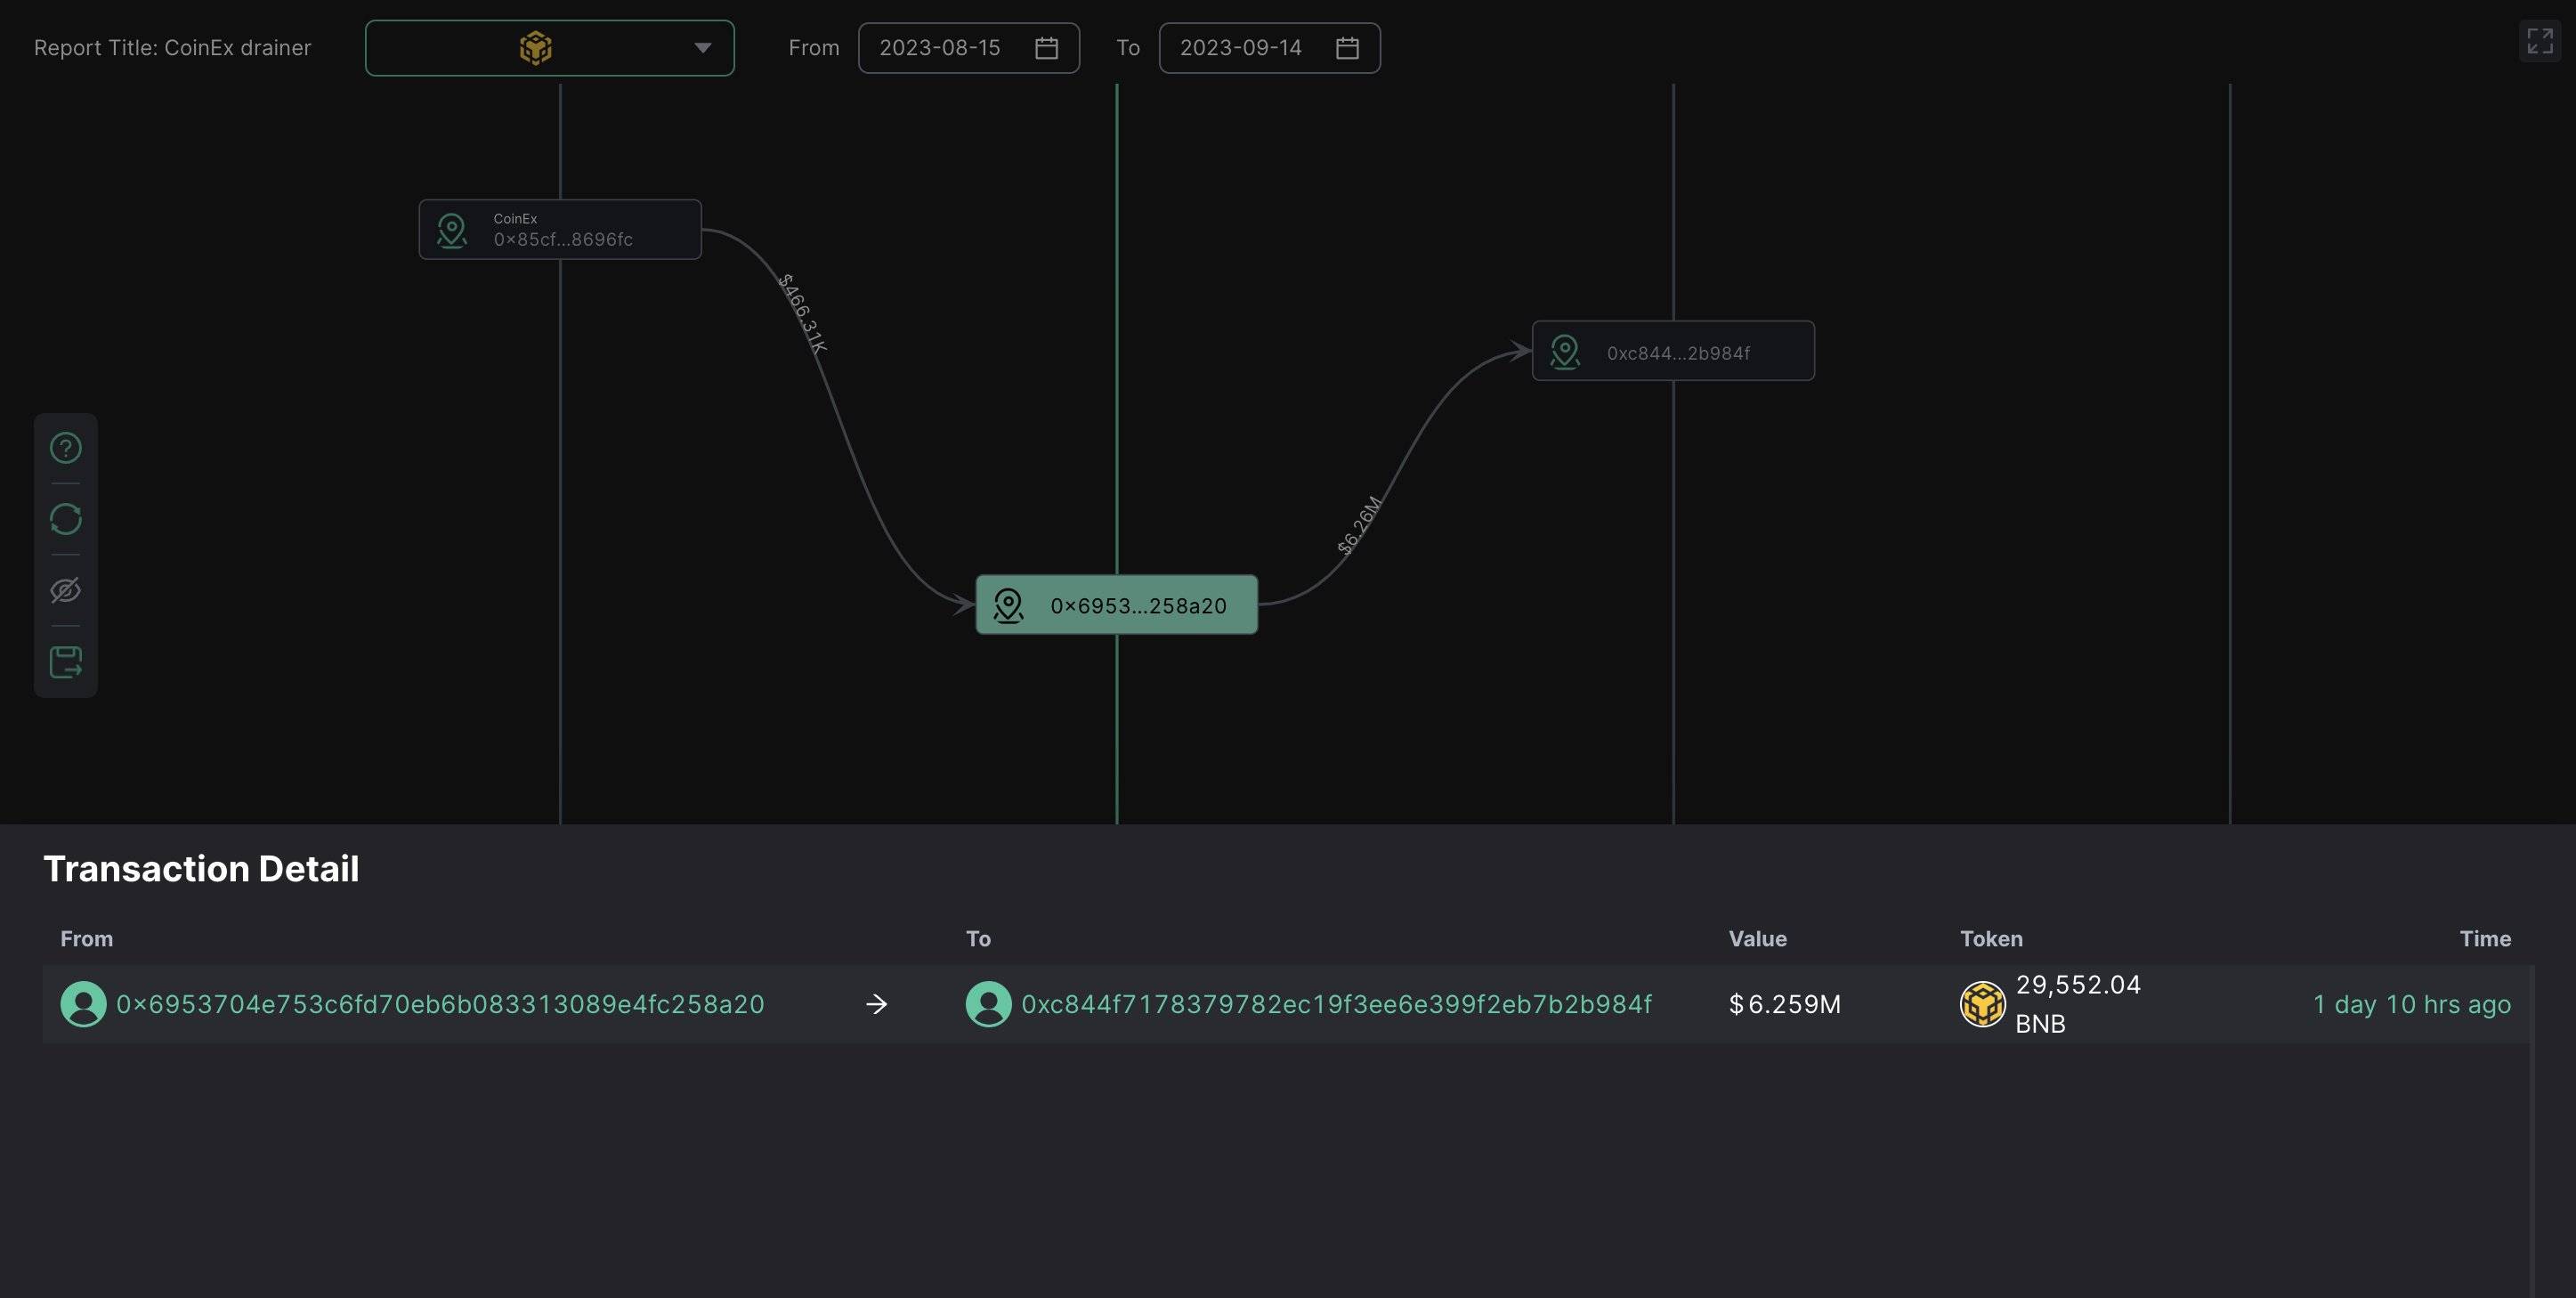
Task: Select the 0xc844...2b984f node
Action: tap(1674, 351)
